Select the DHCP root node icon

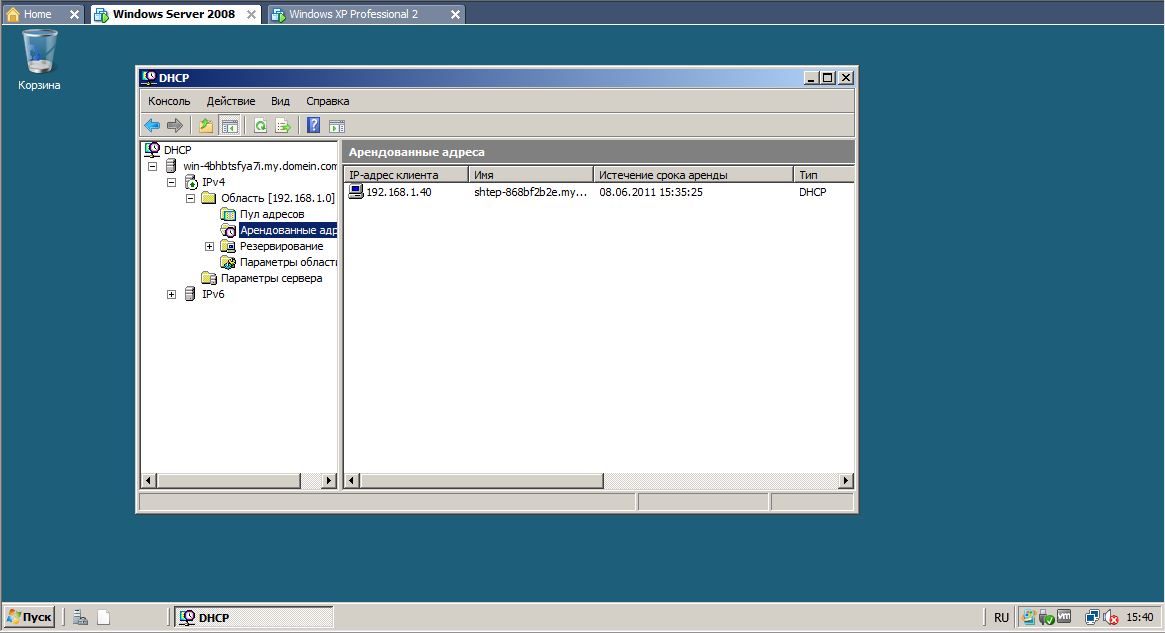(152, 149)
